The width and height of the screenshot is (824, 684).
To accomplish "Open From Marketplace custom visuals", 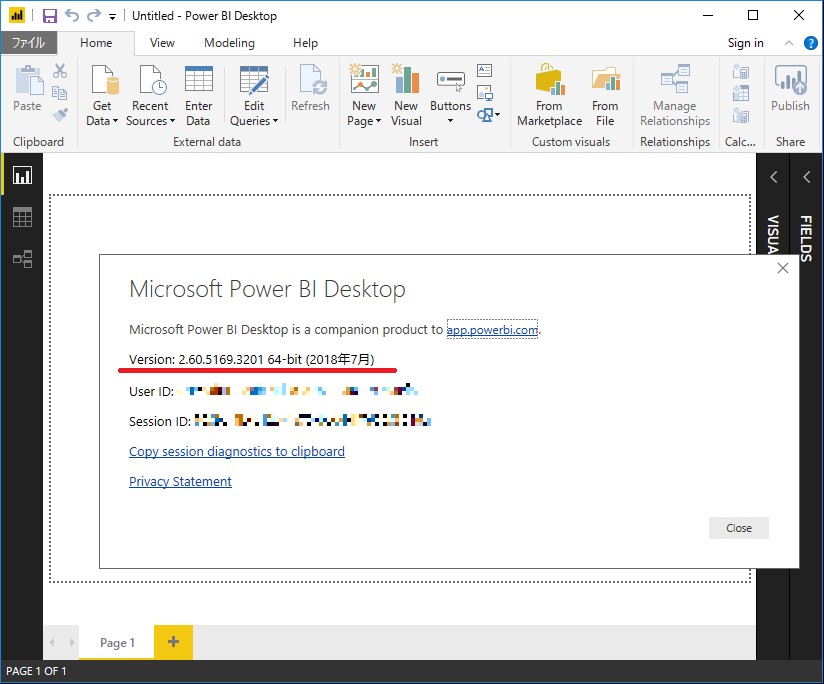I will [x=549, y=82].
